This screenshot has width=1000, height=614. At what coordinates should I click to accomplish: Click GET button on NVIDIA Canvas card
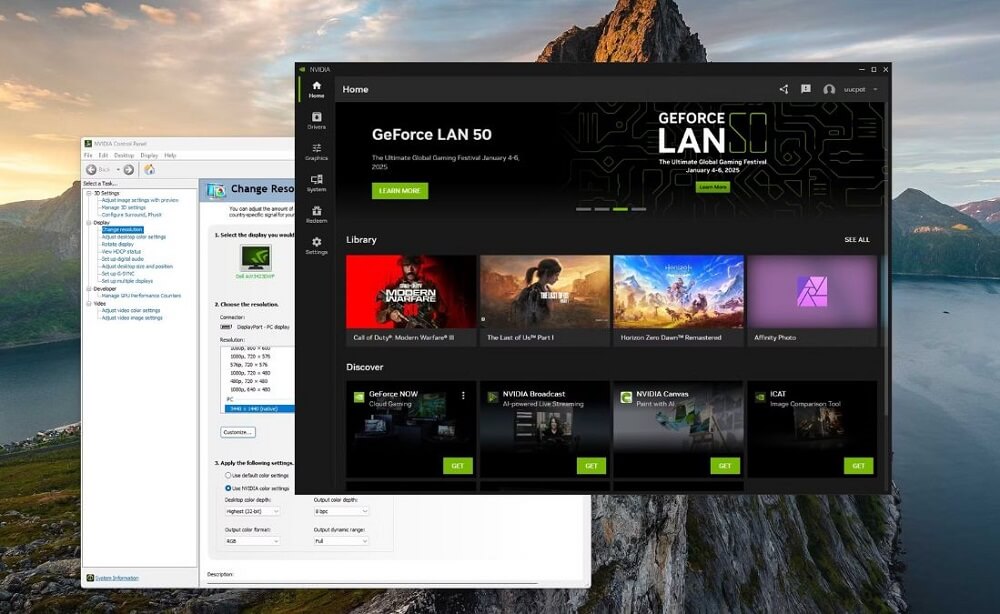pyautogui.click(x=725, y=466)
